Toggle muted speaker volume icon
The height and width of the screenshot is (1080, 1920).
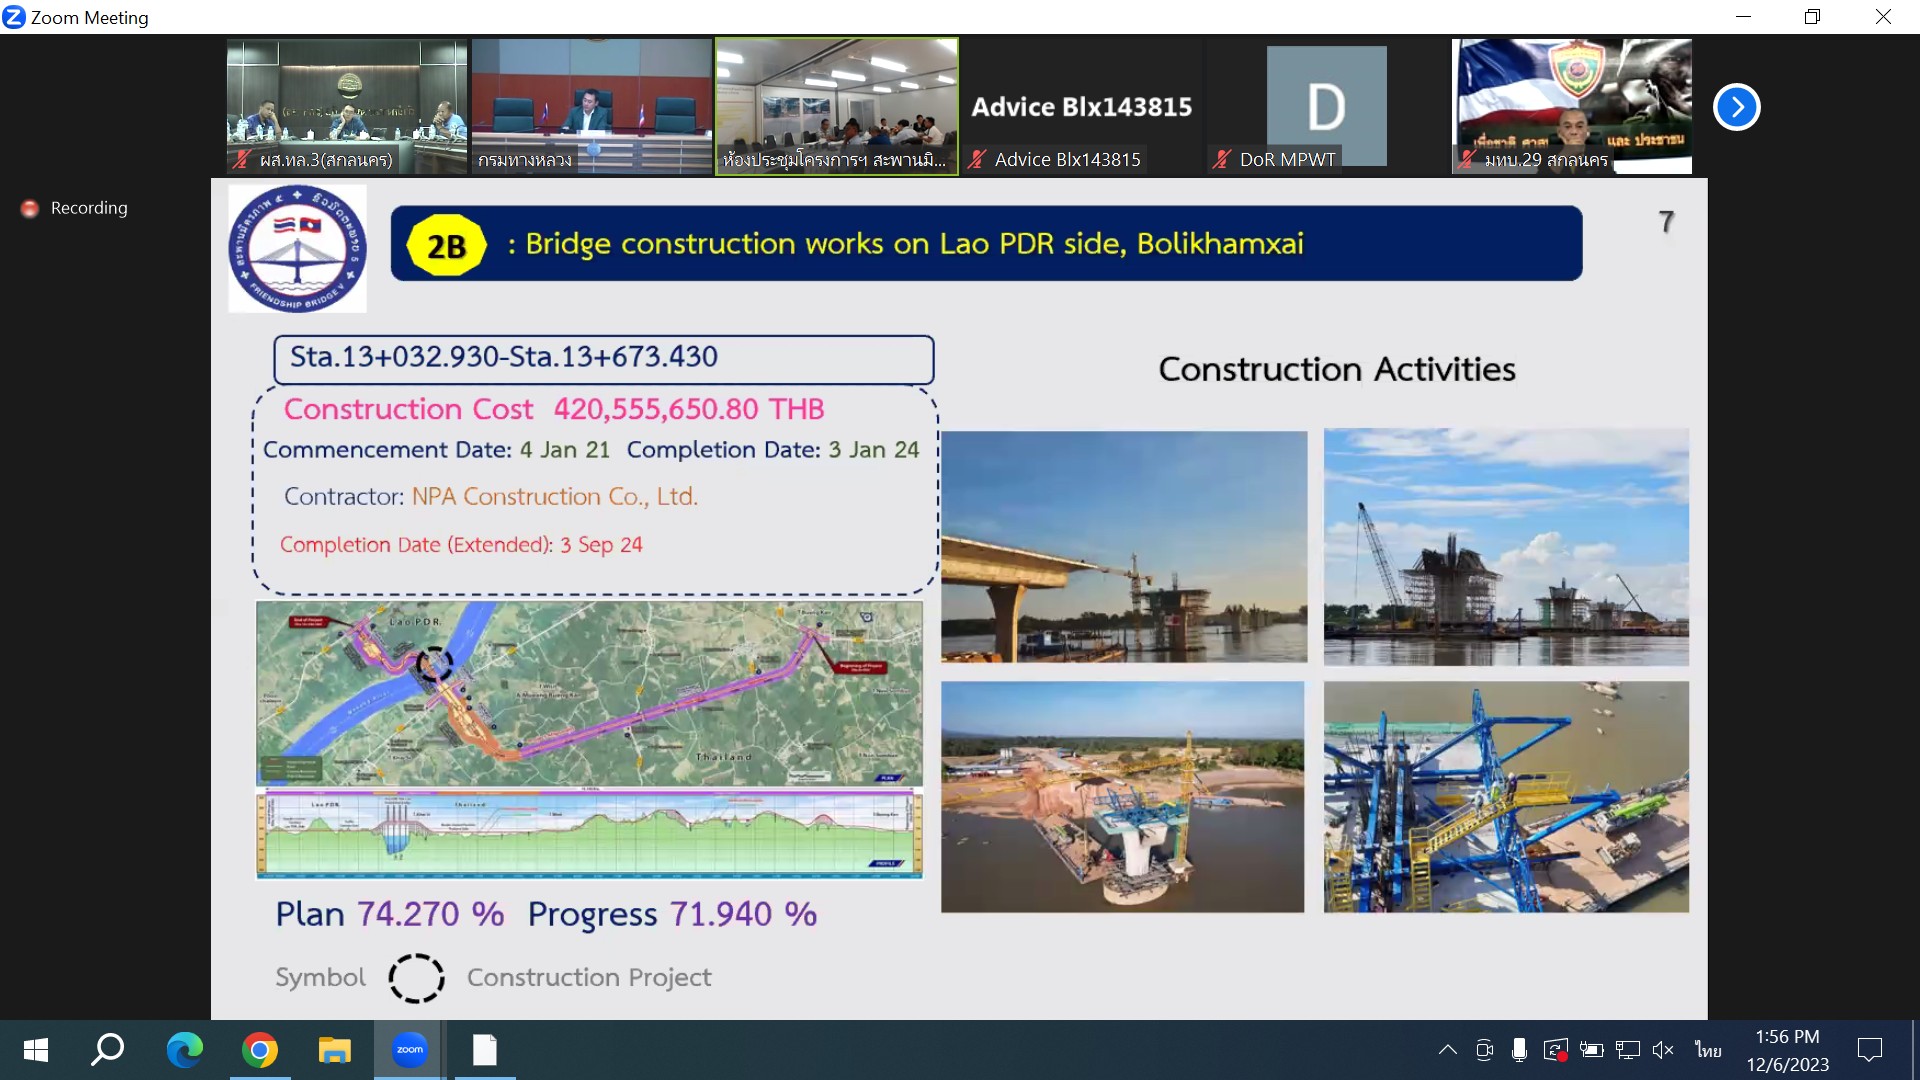(x=1663, y=1050)
